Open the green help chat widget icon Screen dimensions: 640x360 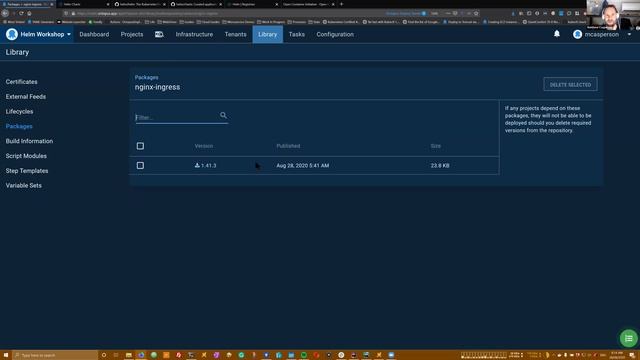click(629, 338)
